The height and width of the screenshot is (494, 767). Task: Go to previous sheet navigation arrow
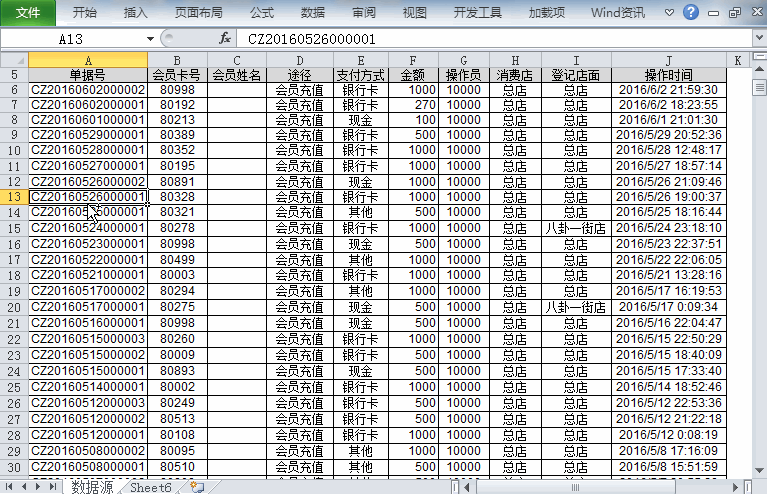(x=24, y=487)
